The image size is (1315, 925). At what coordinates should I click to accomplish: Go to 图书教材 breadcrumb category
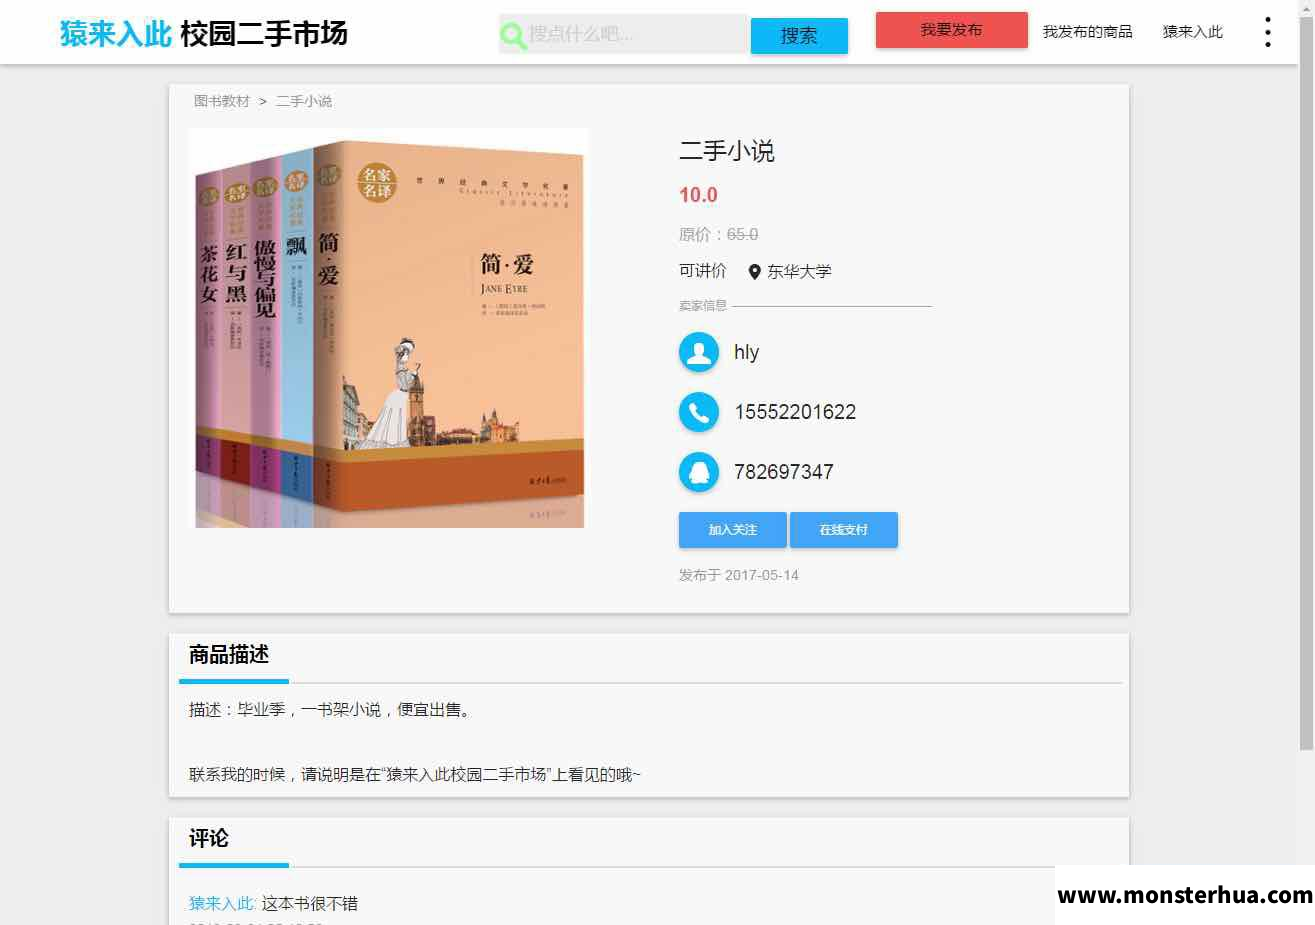(x=222, y=101)
